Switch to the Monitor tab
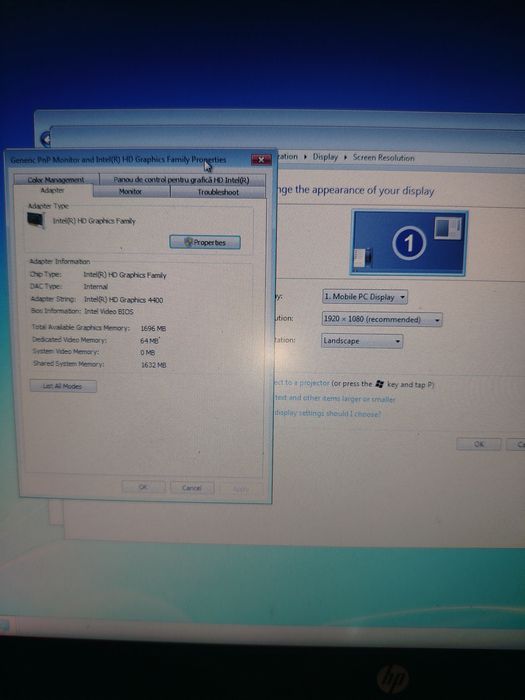The width and height of the screenshot is (525, 700). tap(131, 192)
